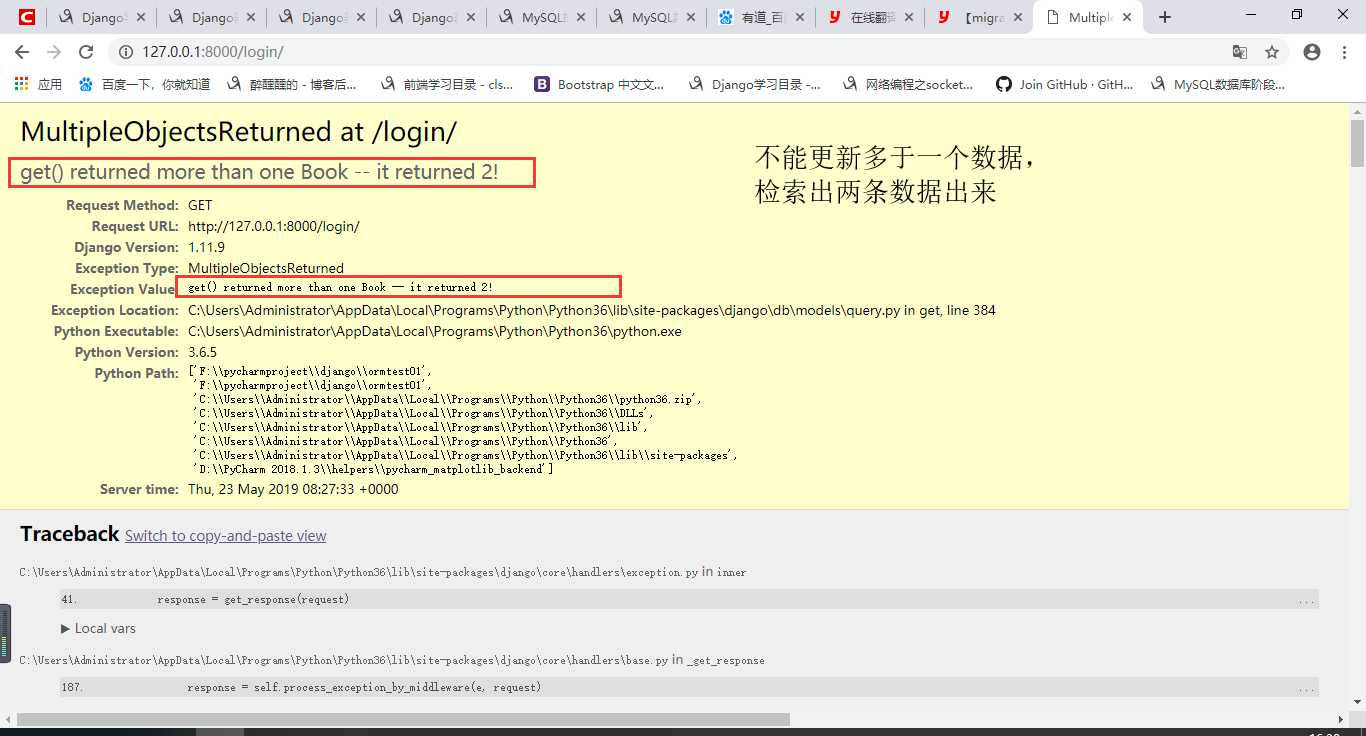
Task: Expand the Local vars section
Action: [x=98, y=628]
